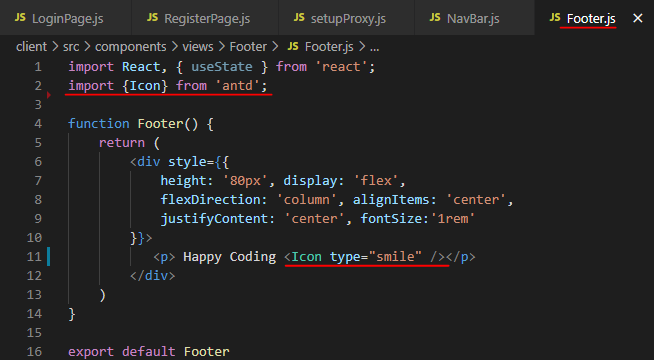Open the Footer.js breadcrumb segment

(x=329, y=47)
